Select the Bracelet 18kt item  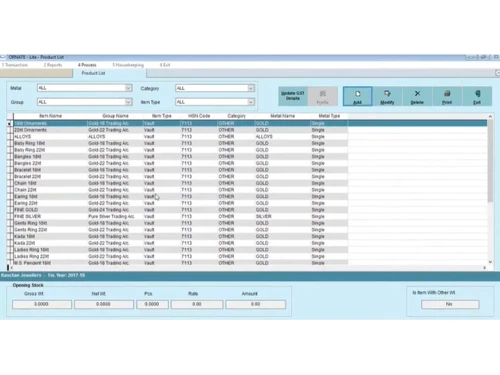point(28,170)
